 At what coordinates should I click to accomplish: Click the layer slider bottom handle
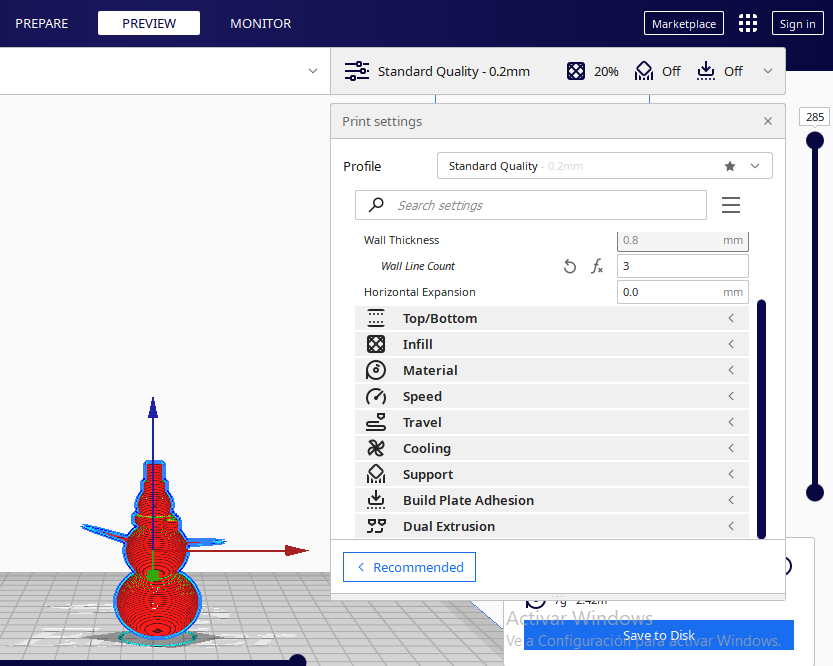(814, 493)
